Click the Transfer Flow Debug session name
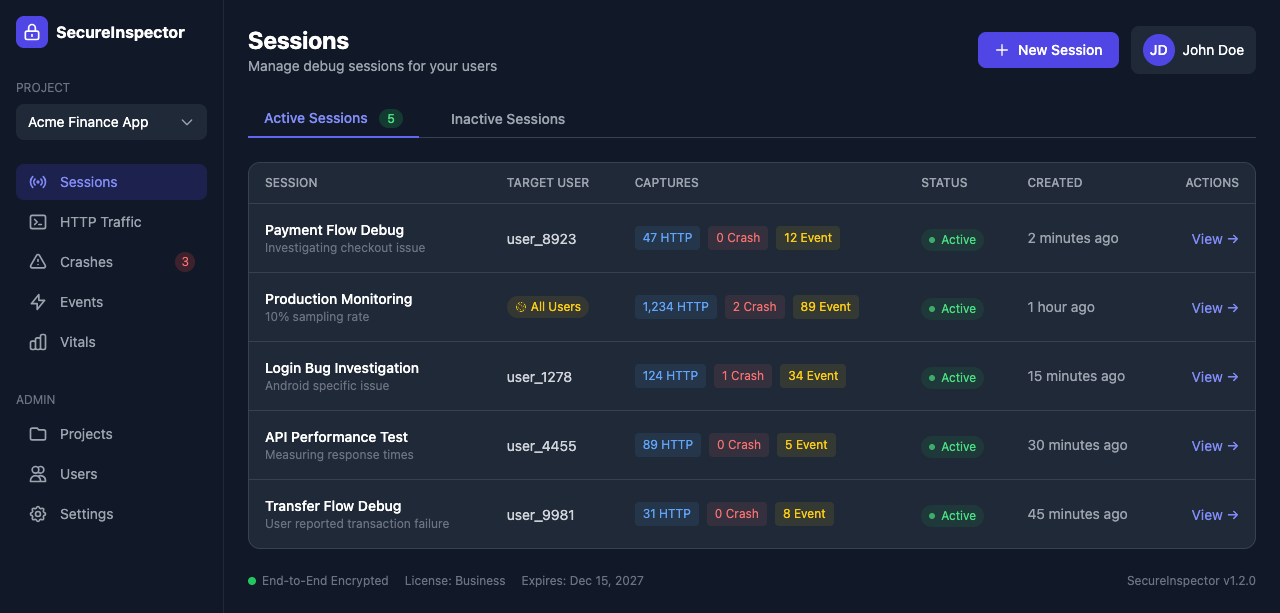 333,506
